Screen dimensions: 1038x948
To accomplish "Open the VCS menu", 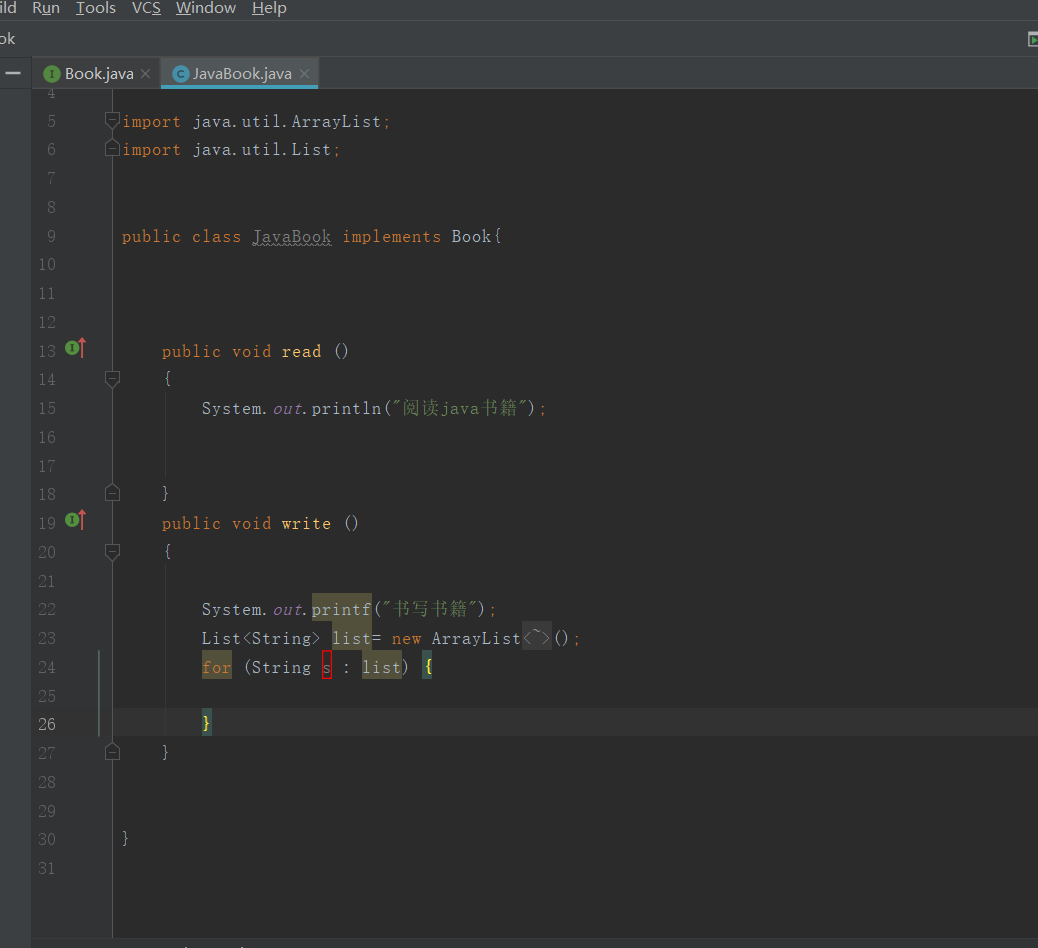I will (x=146, y=8).
